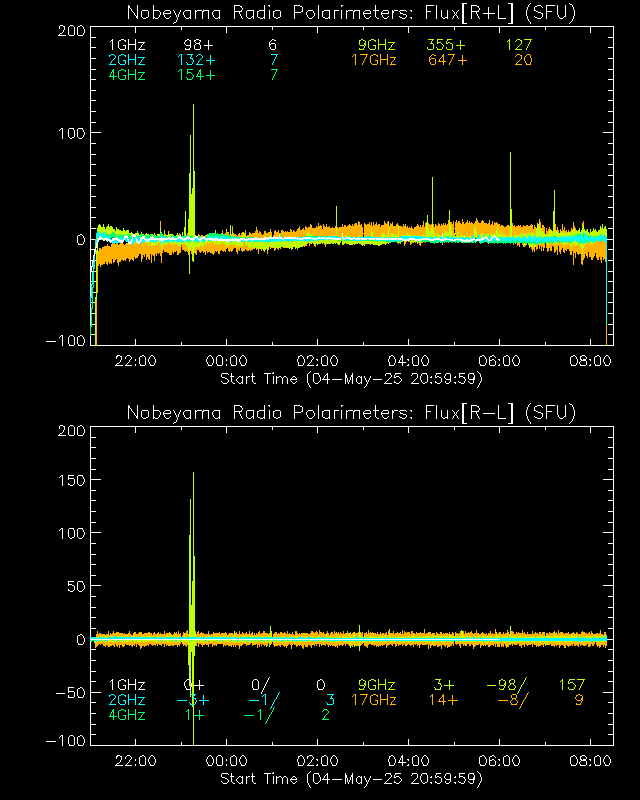640x800 pixels.
Task: Select the 9GHz legend label in R-L plot
Action: 377,685
